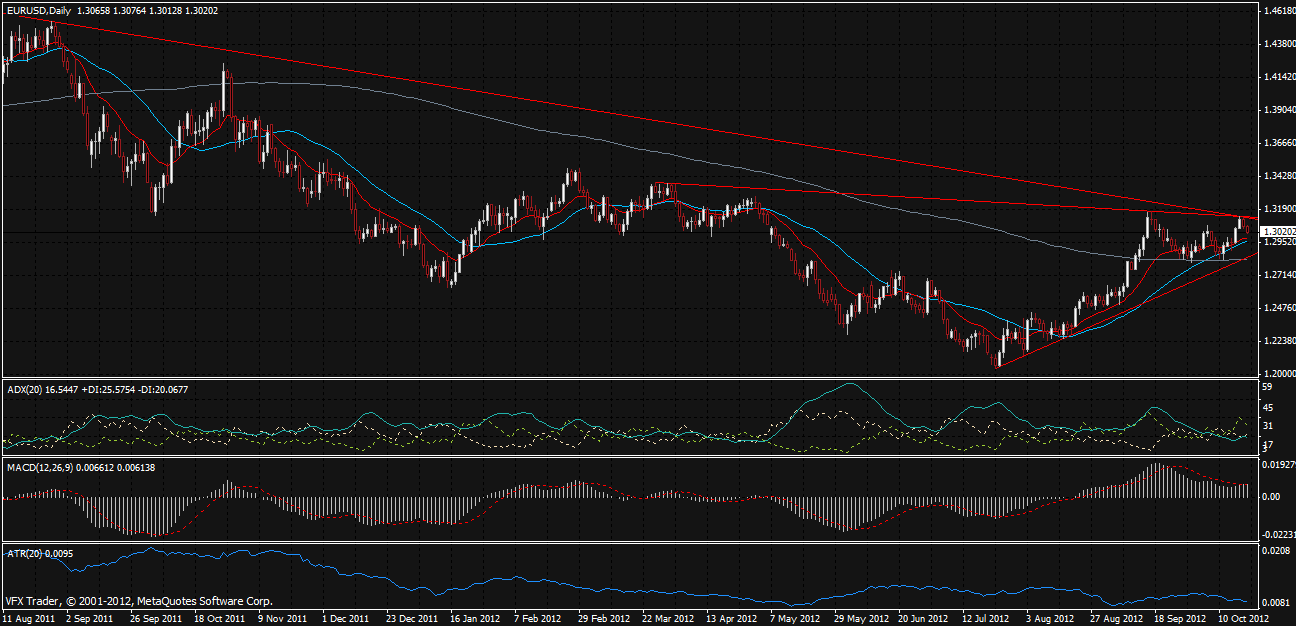This screenshot has height=626, width=1296.
Task: Click the solid ADX line peak near May 2012
Action: click(850, 384)
